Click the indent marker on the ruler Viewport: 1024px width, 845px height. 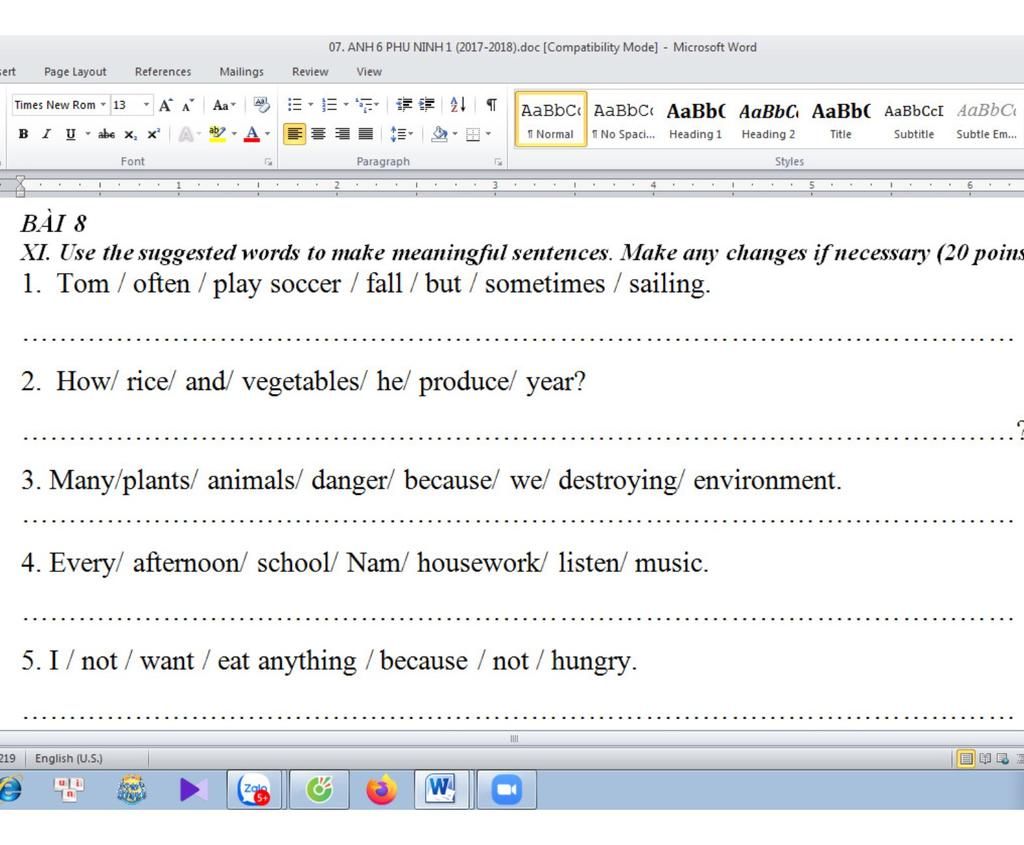tap(20, 186)
